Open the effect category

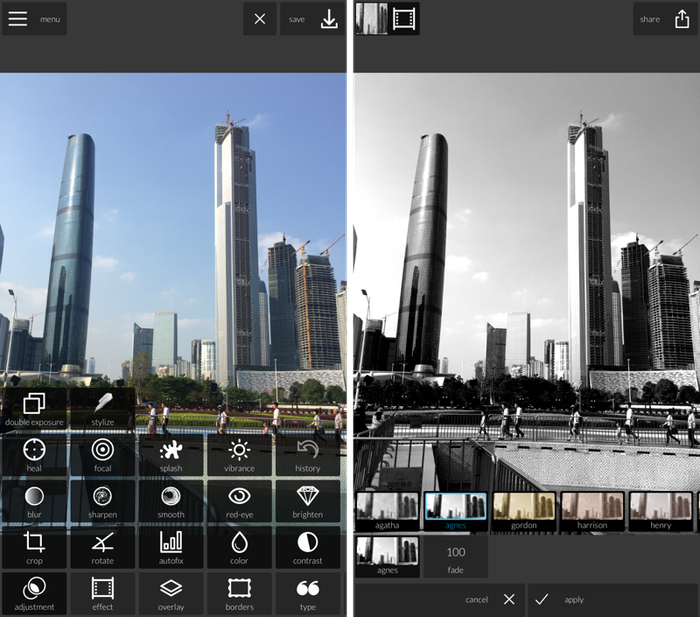(x=103, y=594)
